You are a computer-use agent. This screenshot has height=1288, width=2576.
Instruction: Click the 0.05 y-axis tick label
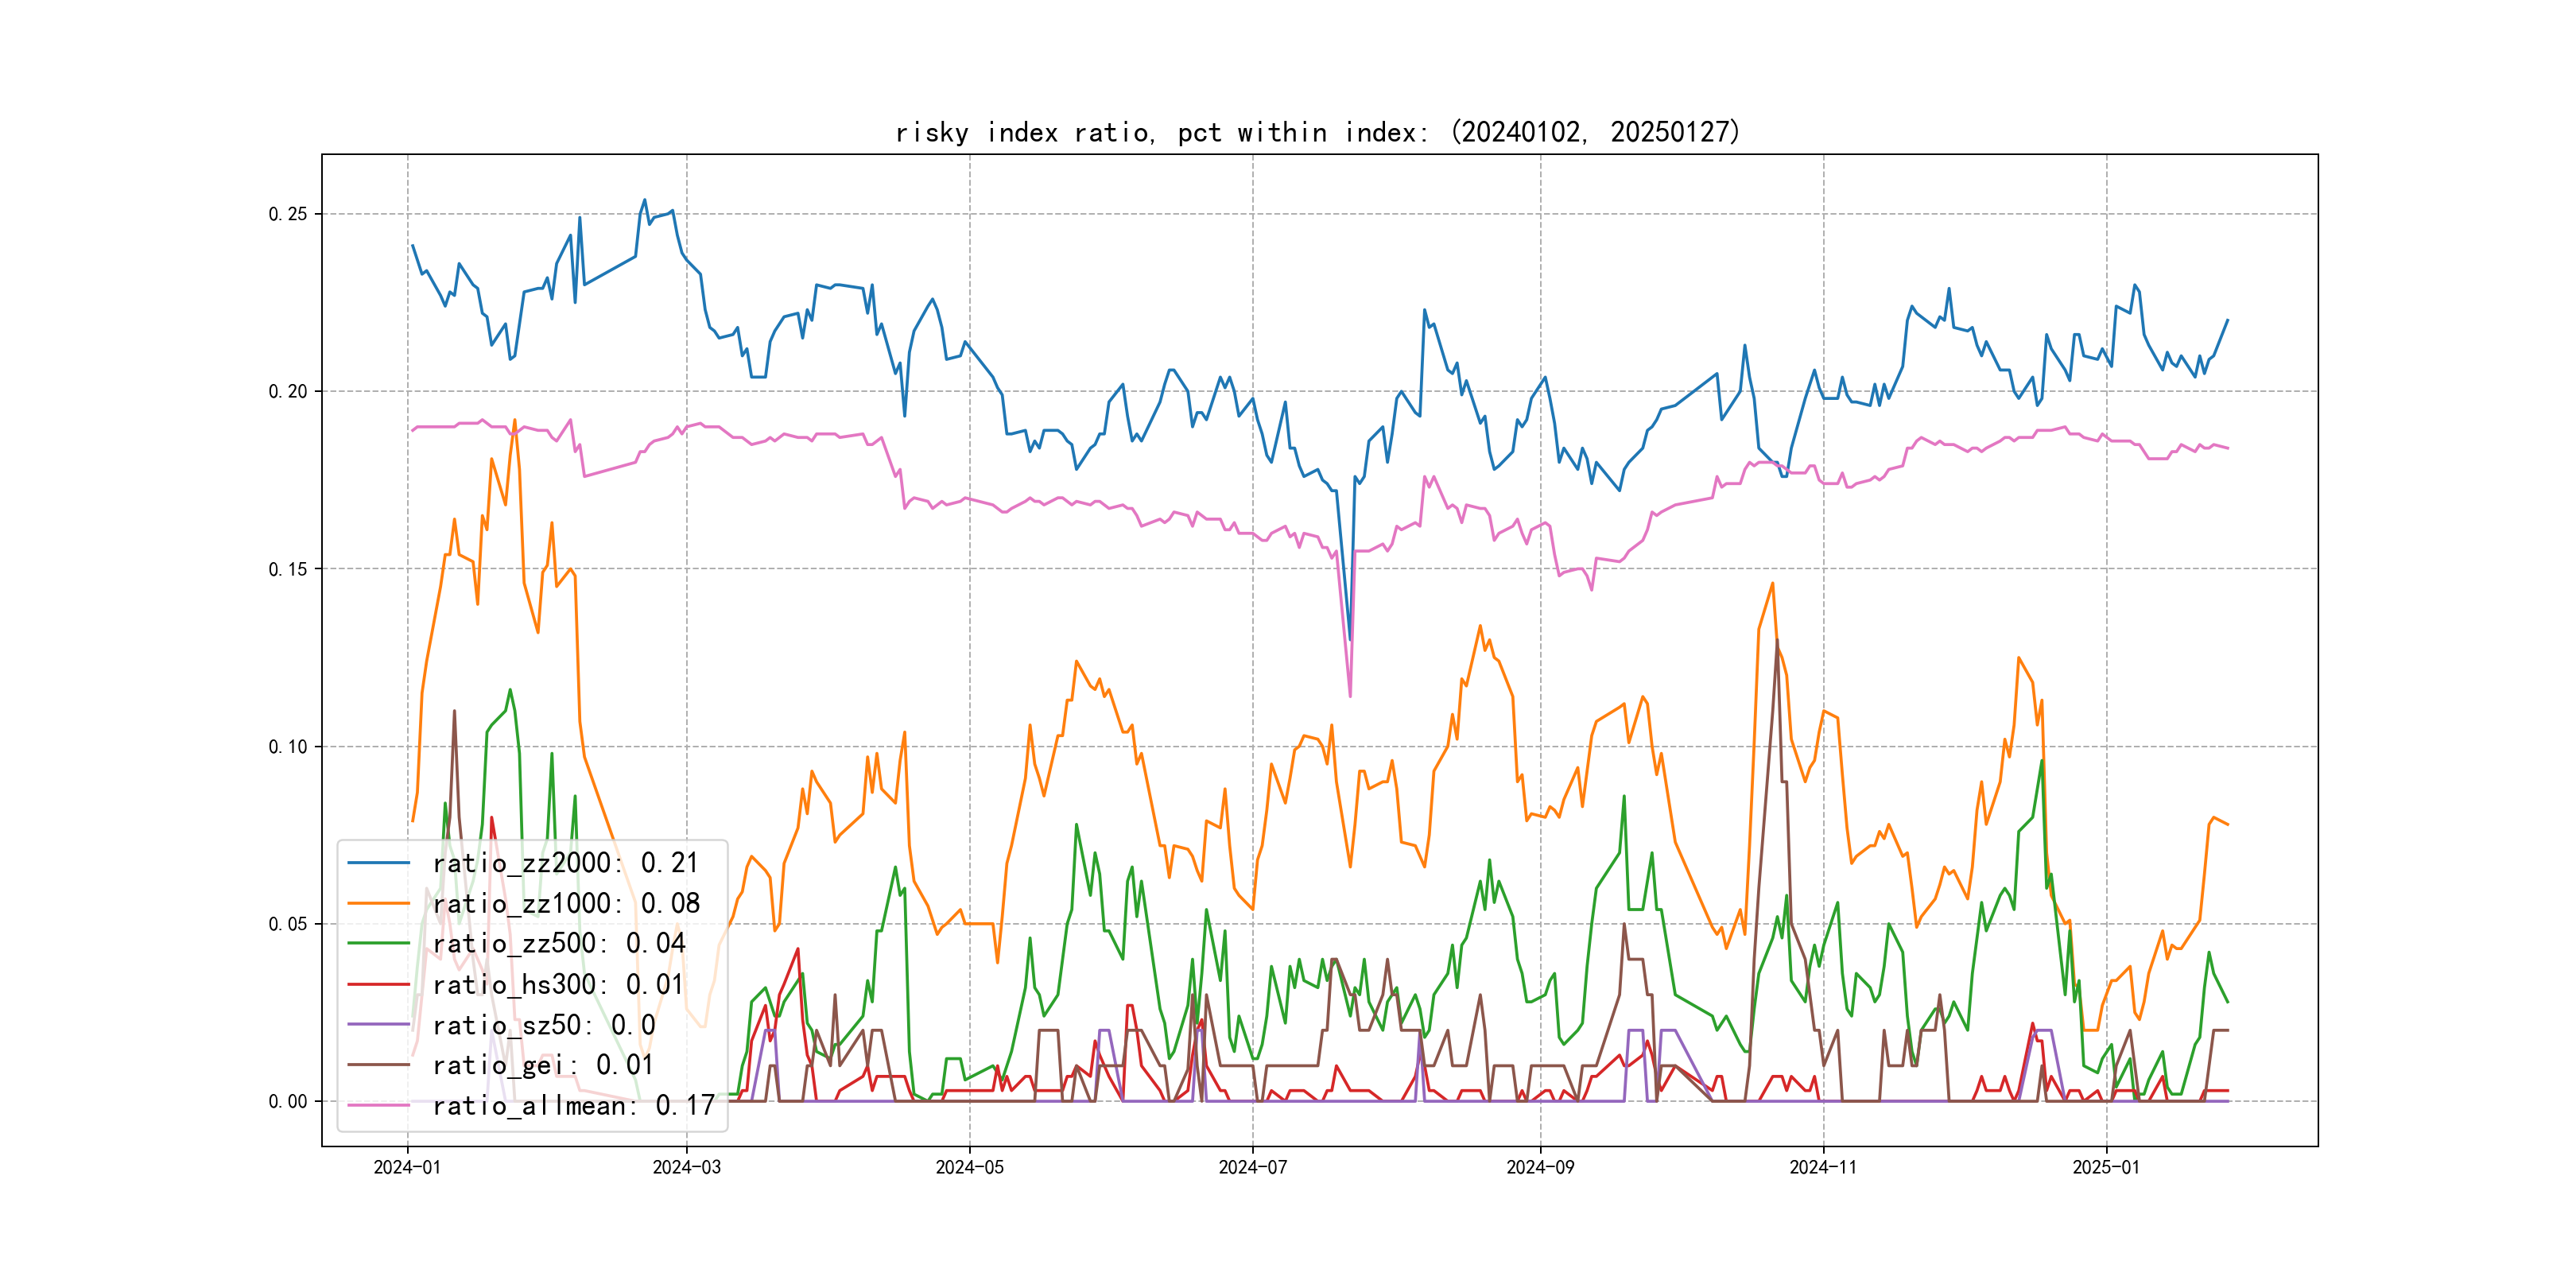(287, 924)
